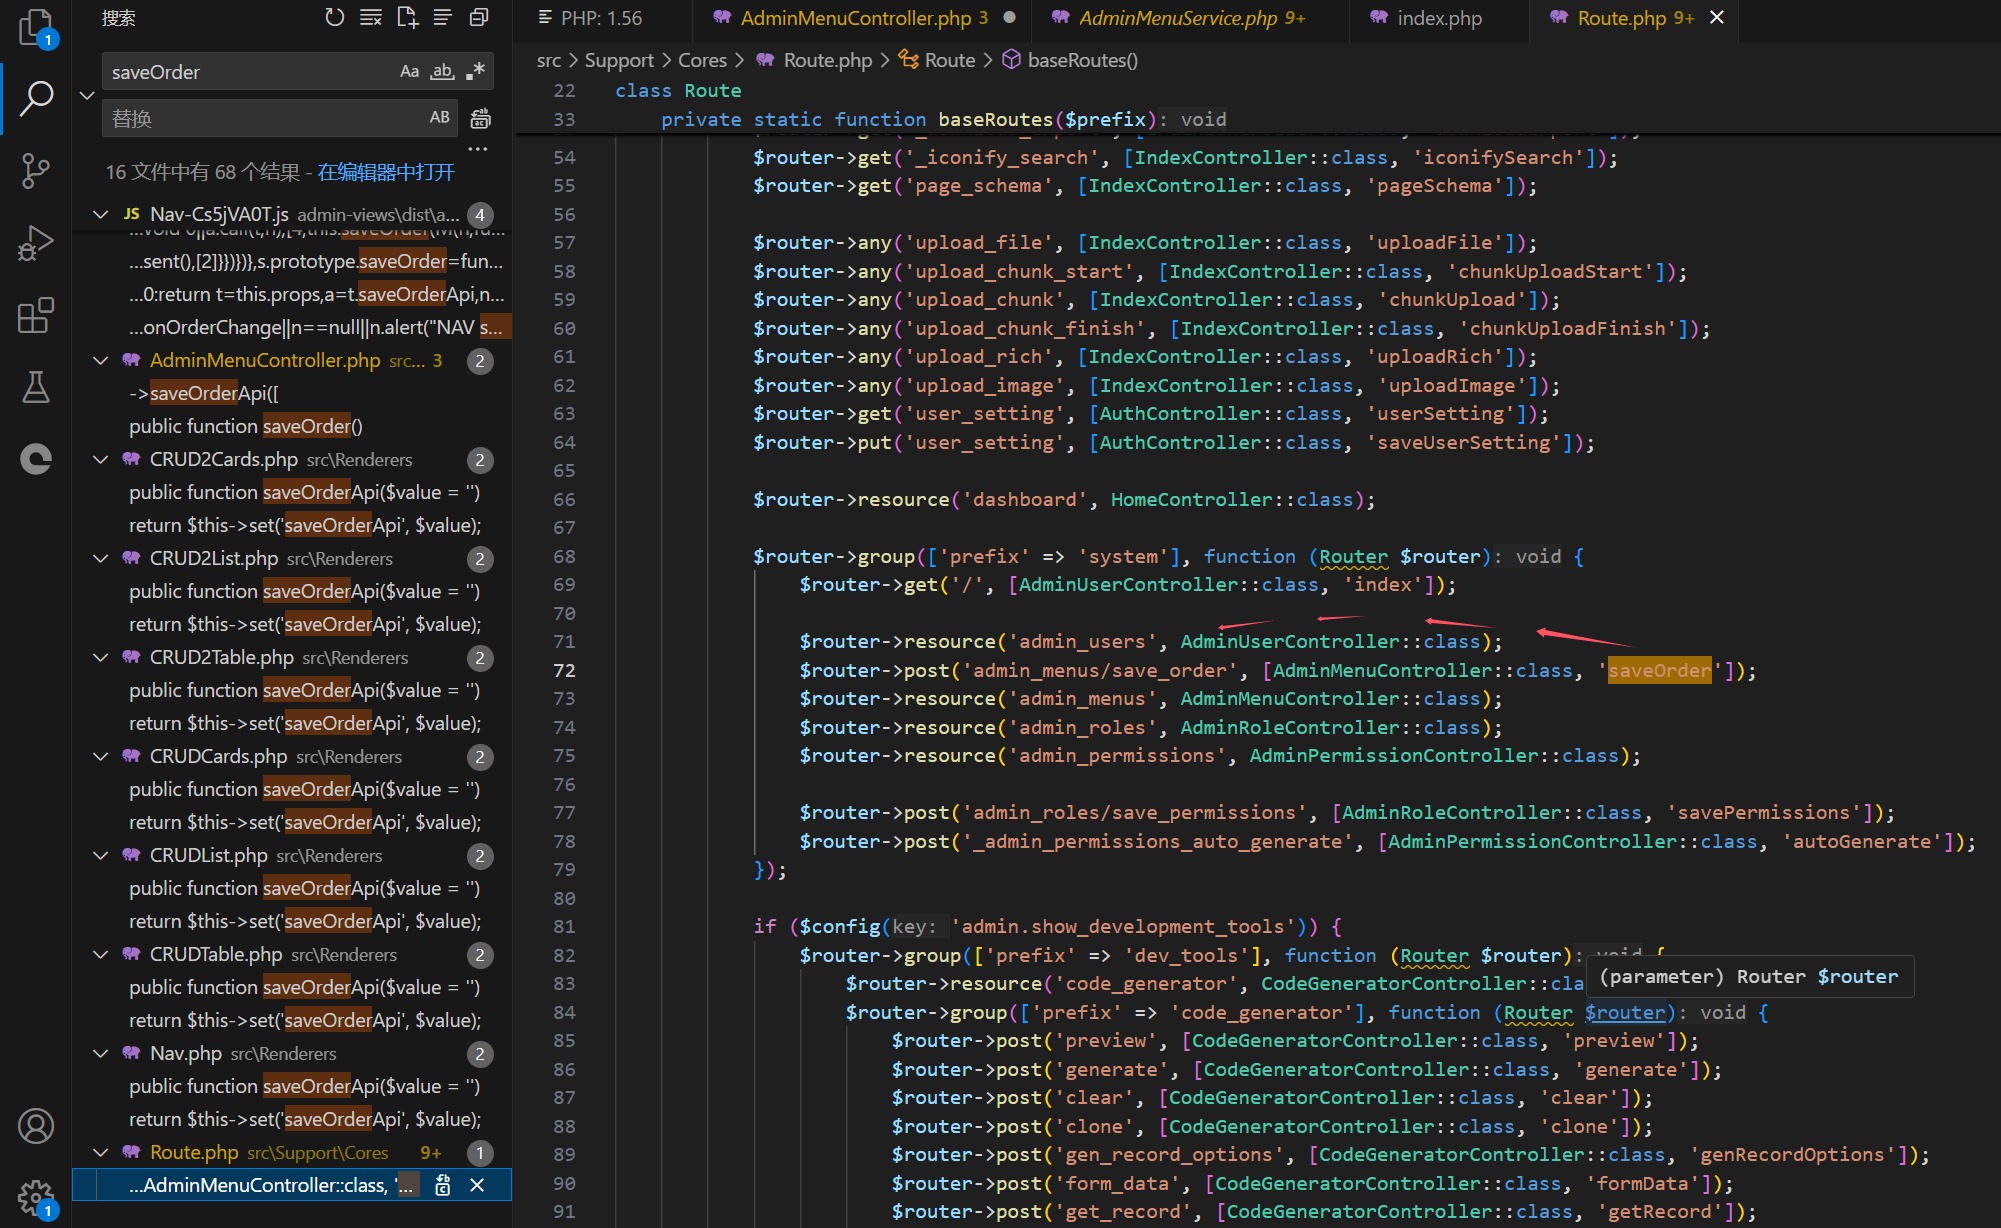The height and width of the screenshot is (1228, 2001).
Task: Open the Explorer view in activity bar
Action: (35, 27)
